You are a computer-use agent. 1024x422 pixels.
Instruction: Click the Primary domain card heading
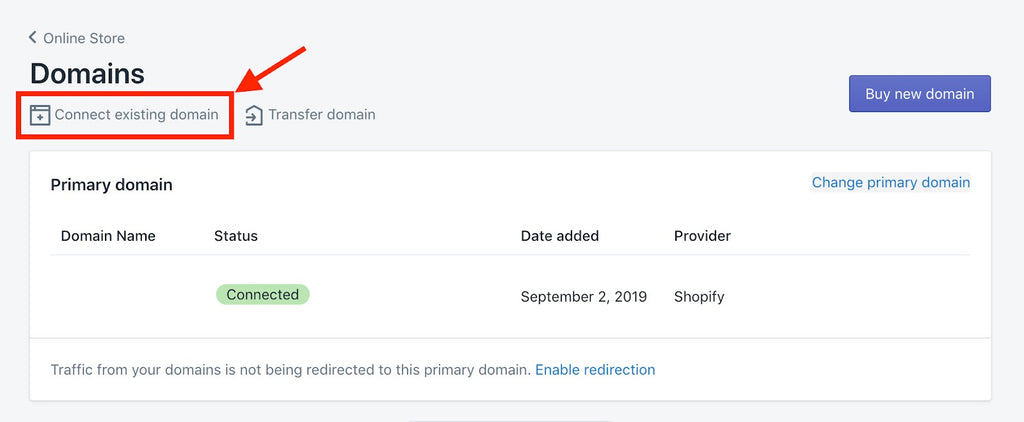[x=111, y=185]
